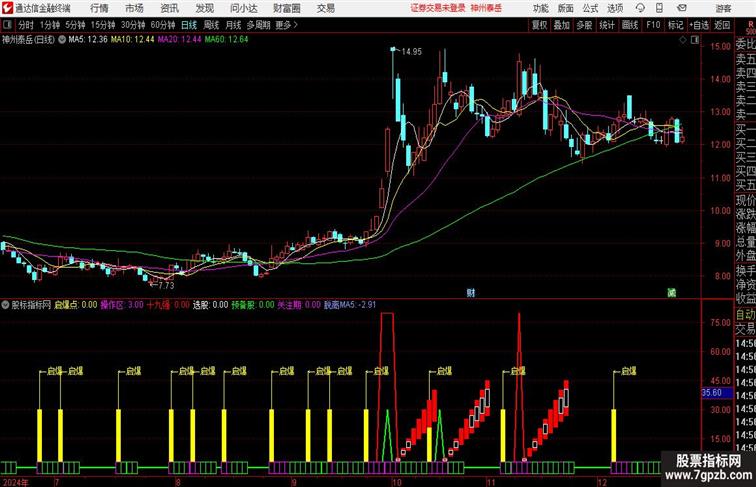Switch to 1分钟 period tab
The image size is (756, 487).
click(x=50, y=25)
